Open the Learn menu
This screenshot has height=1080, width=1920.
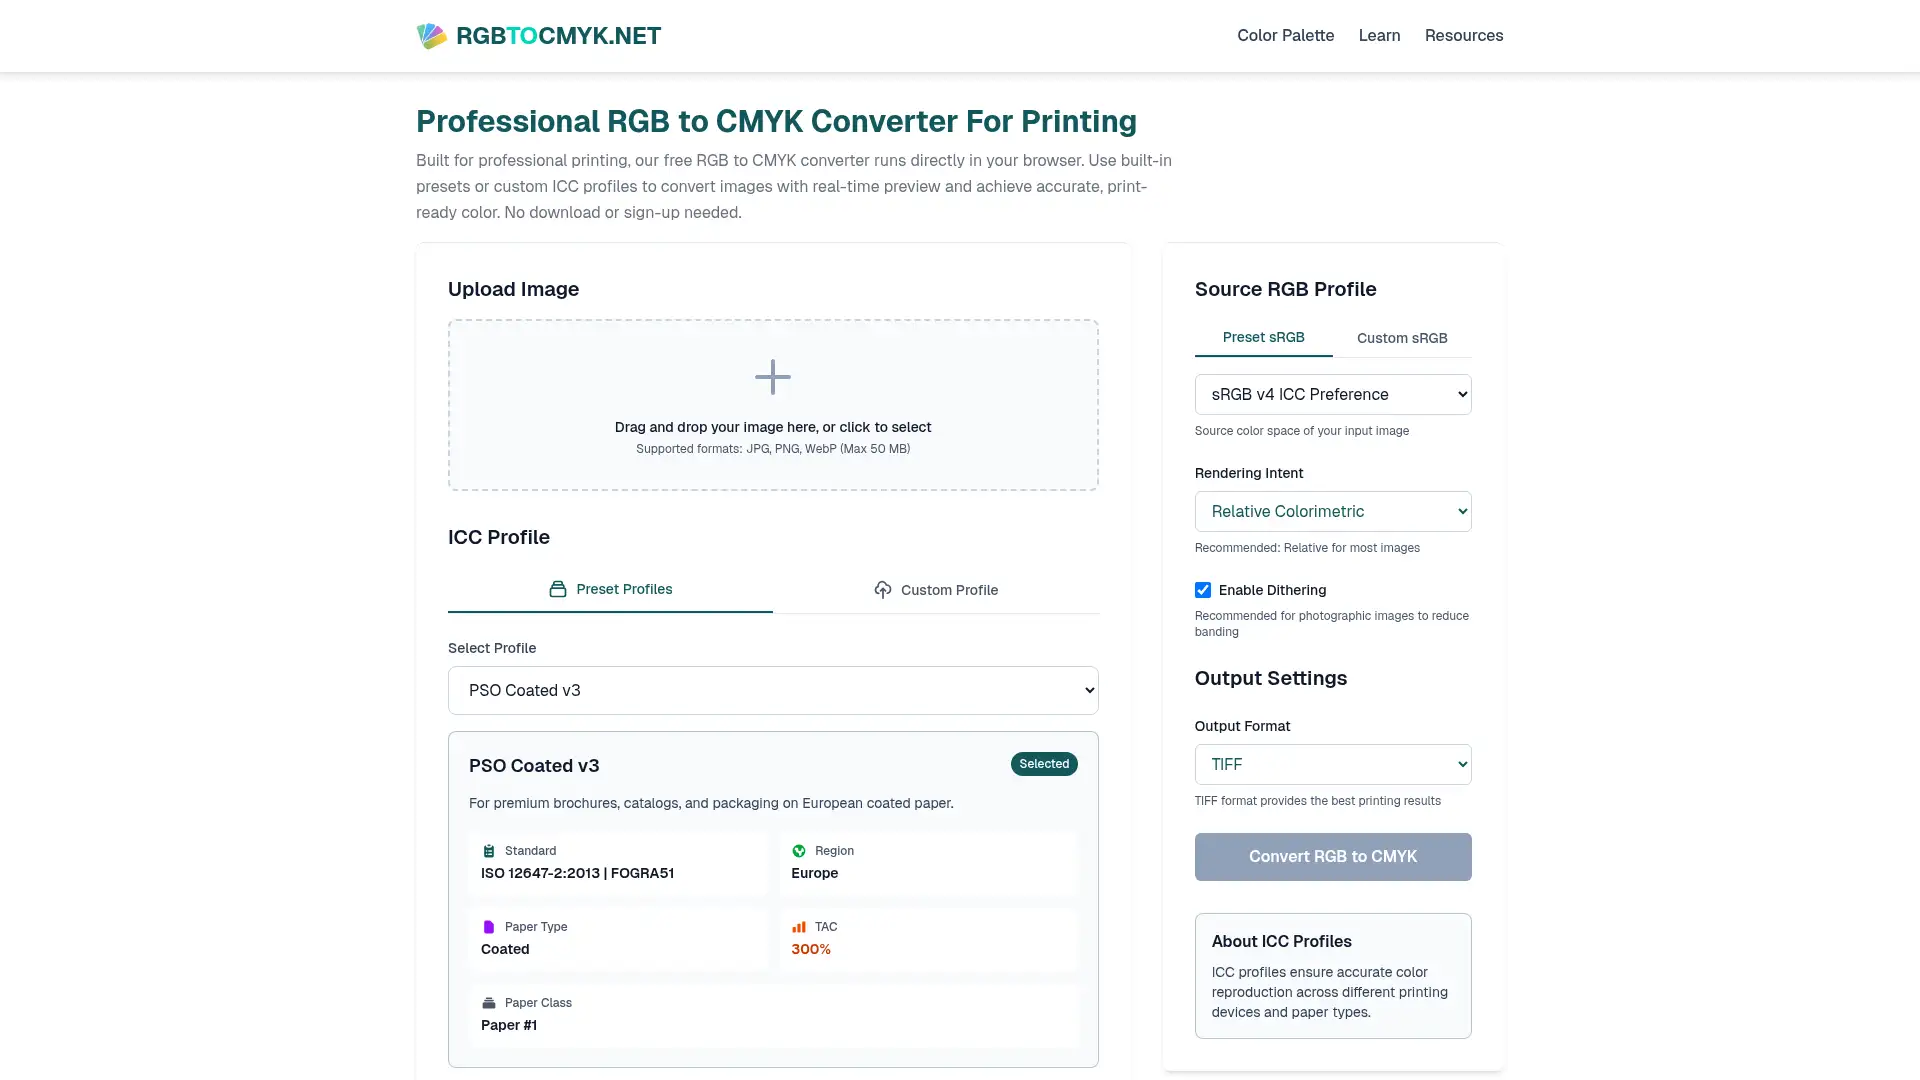[x=1379, y=35]
